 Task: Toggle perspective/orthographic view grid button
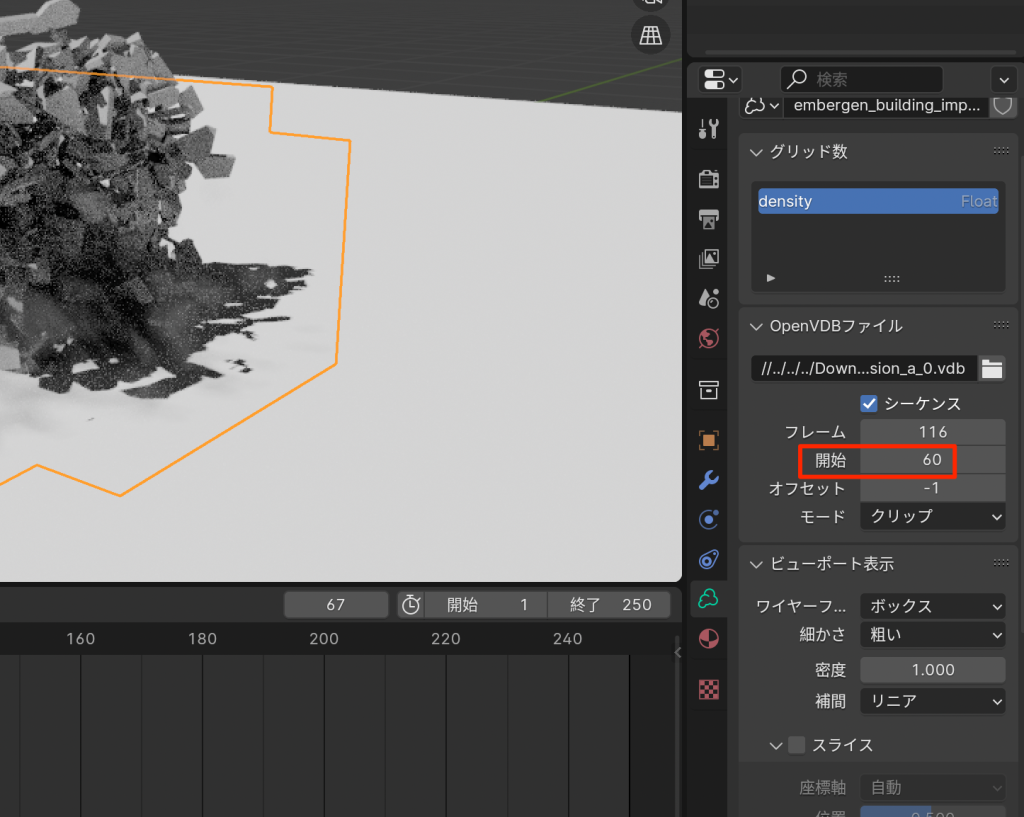pos(651,35)
